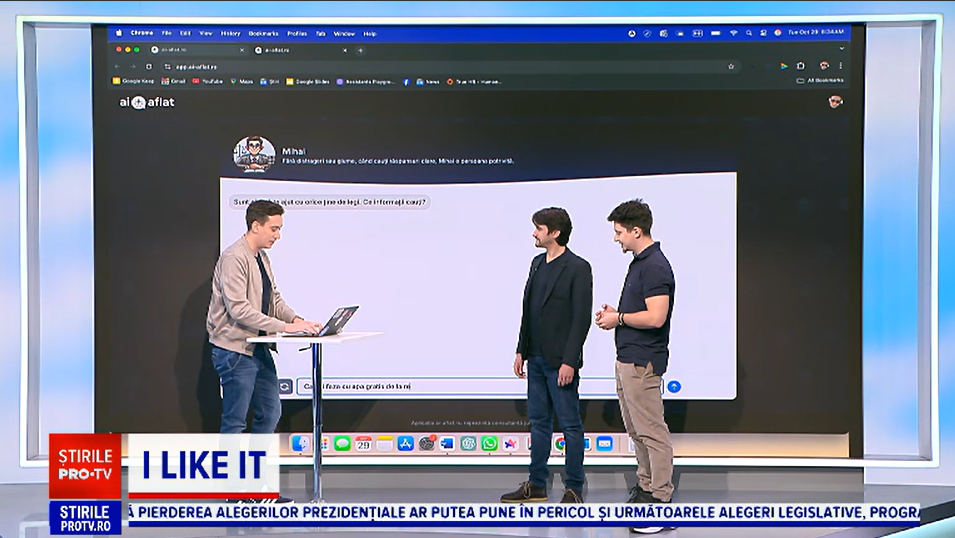Click the ai aflat logo

coord(147,102)
